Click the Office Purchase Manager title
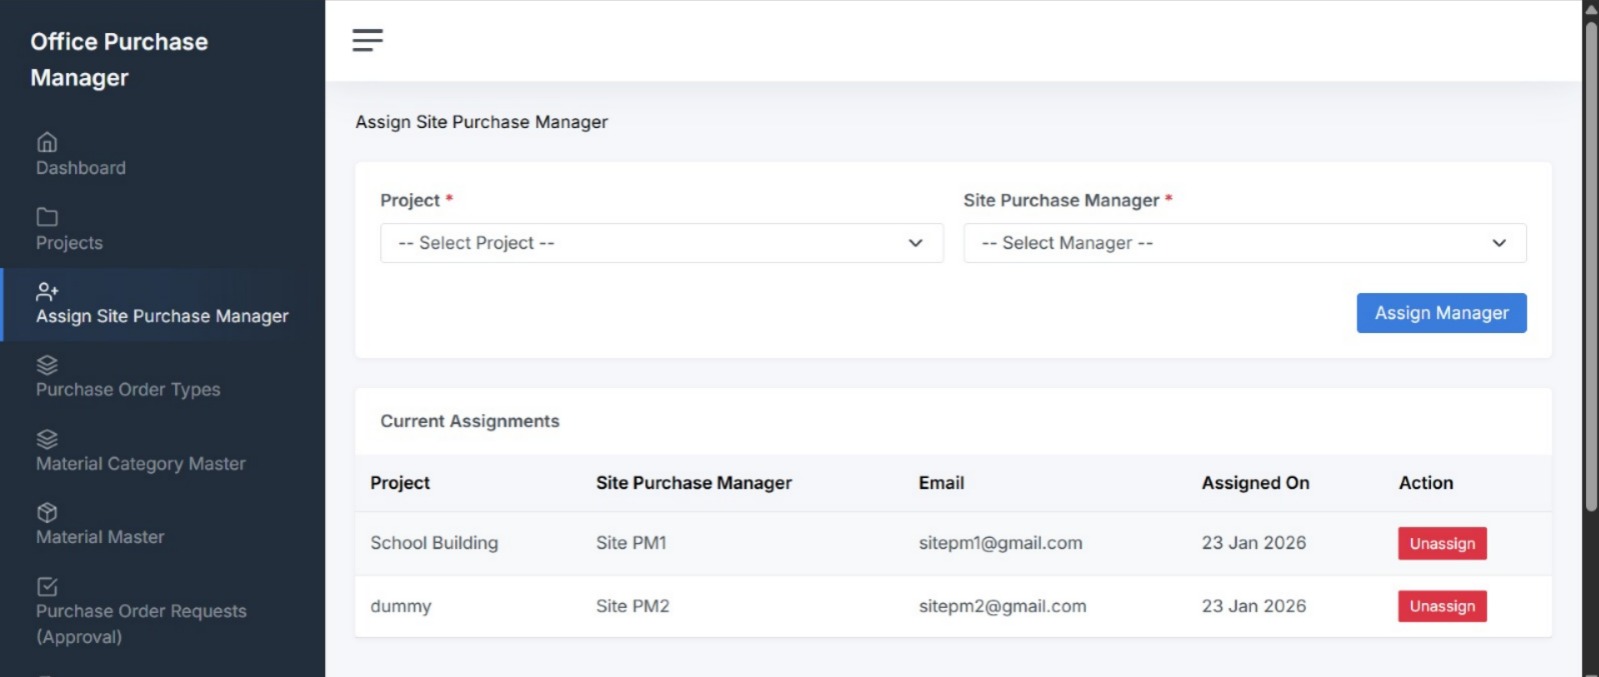 click(x=119, y=59)
